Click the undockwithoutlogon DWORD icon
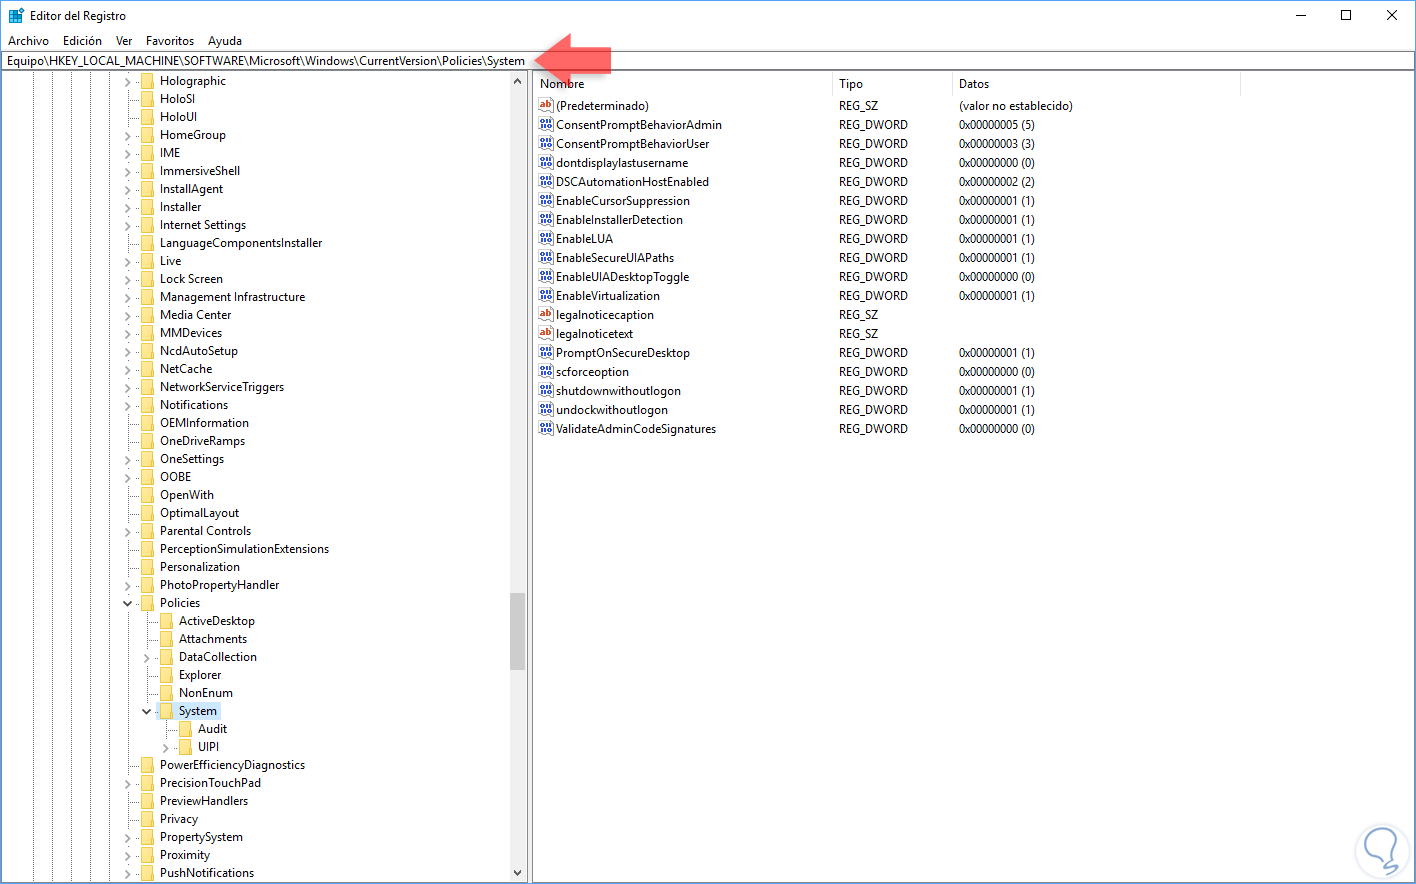The width and height of the screenshot is (1416, 884). coord(546,410)
